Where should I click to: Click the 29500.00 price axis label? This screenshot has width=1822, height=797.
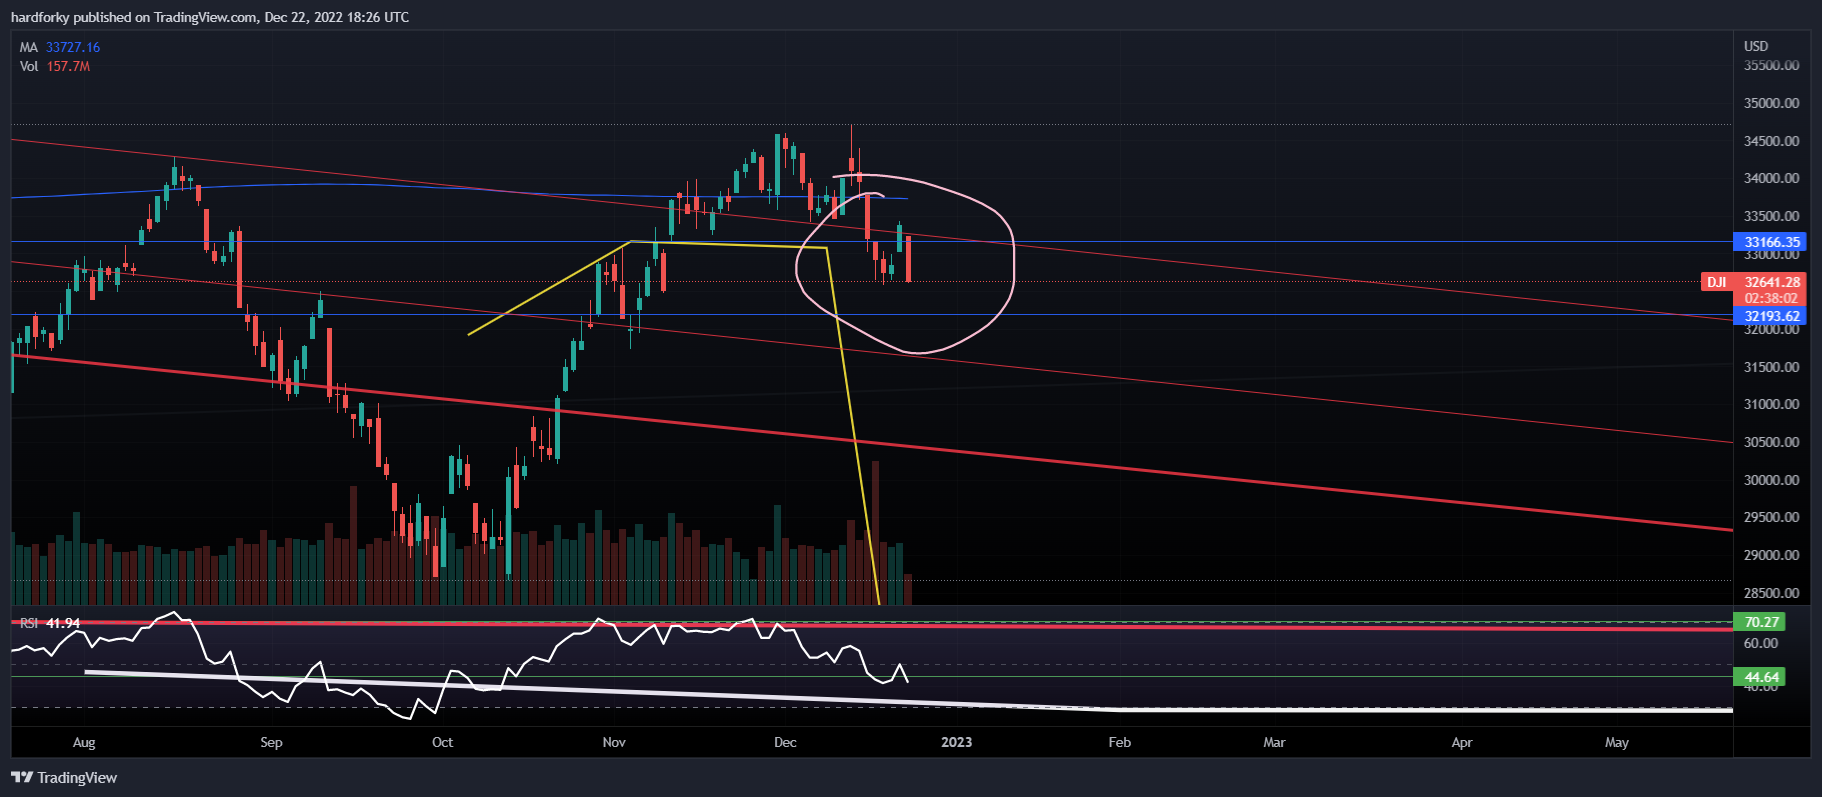[x=1771, y=517]
